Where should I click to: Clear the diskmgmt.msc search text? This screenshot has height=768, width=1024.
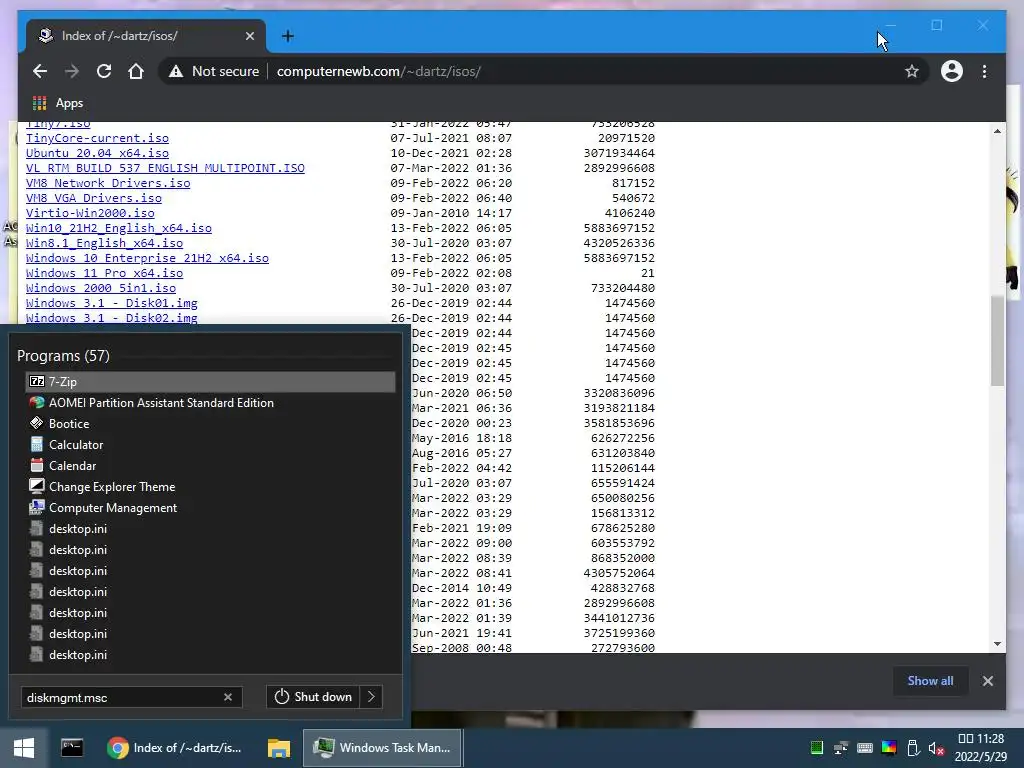228,697
